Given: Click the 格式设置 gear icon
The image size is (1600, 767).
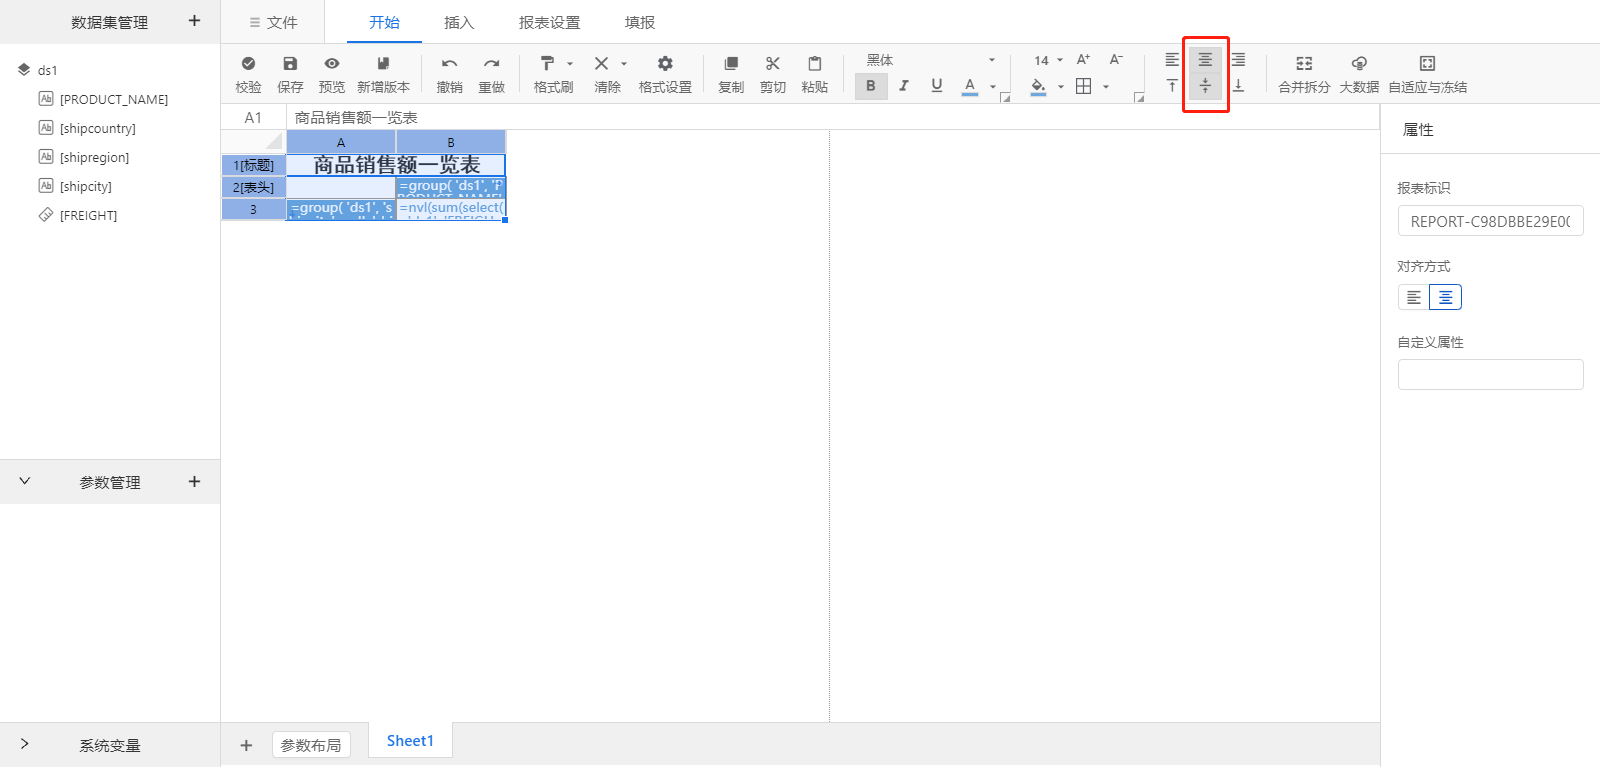Looking at the screenshot, I should pos(665,64).
